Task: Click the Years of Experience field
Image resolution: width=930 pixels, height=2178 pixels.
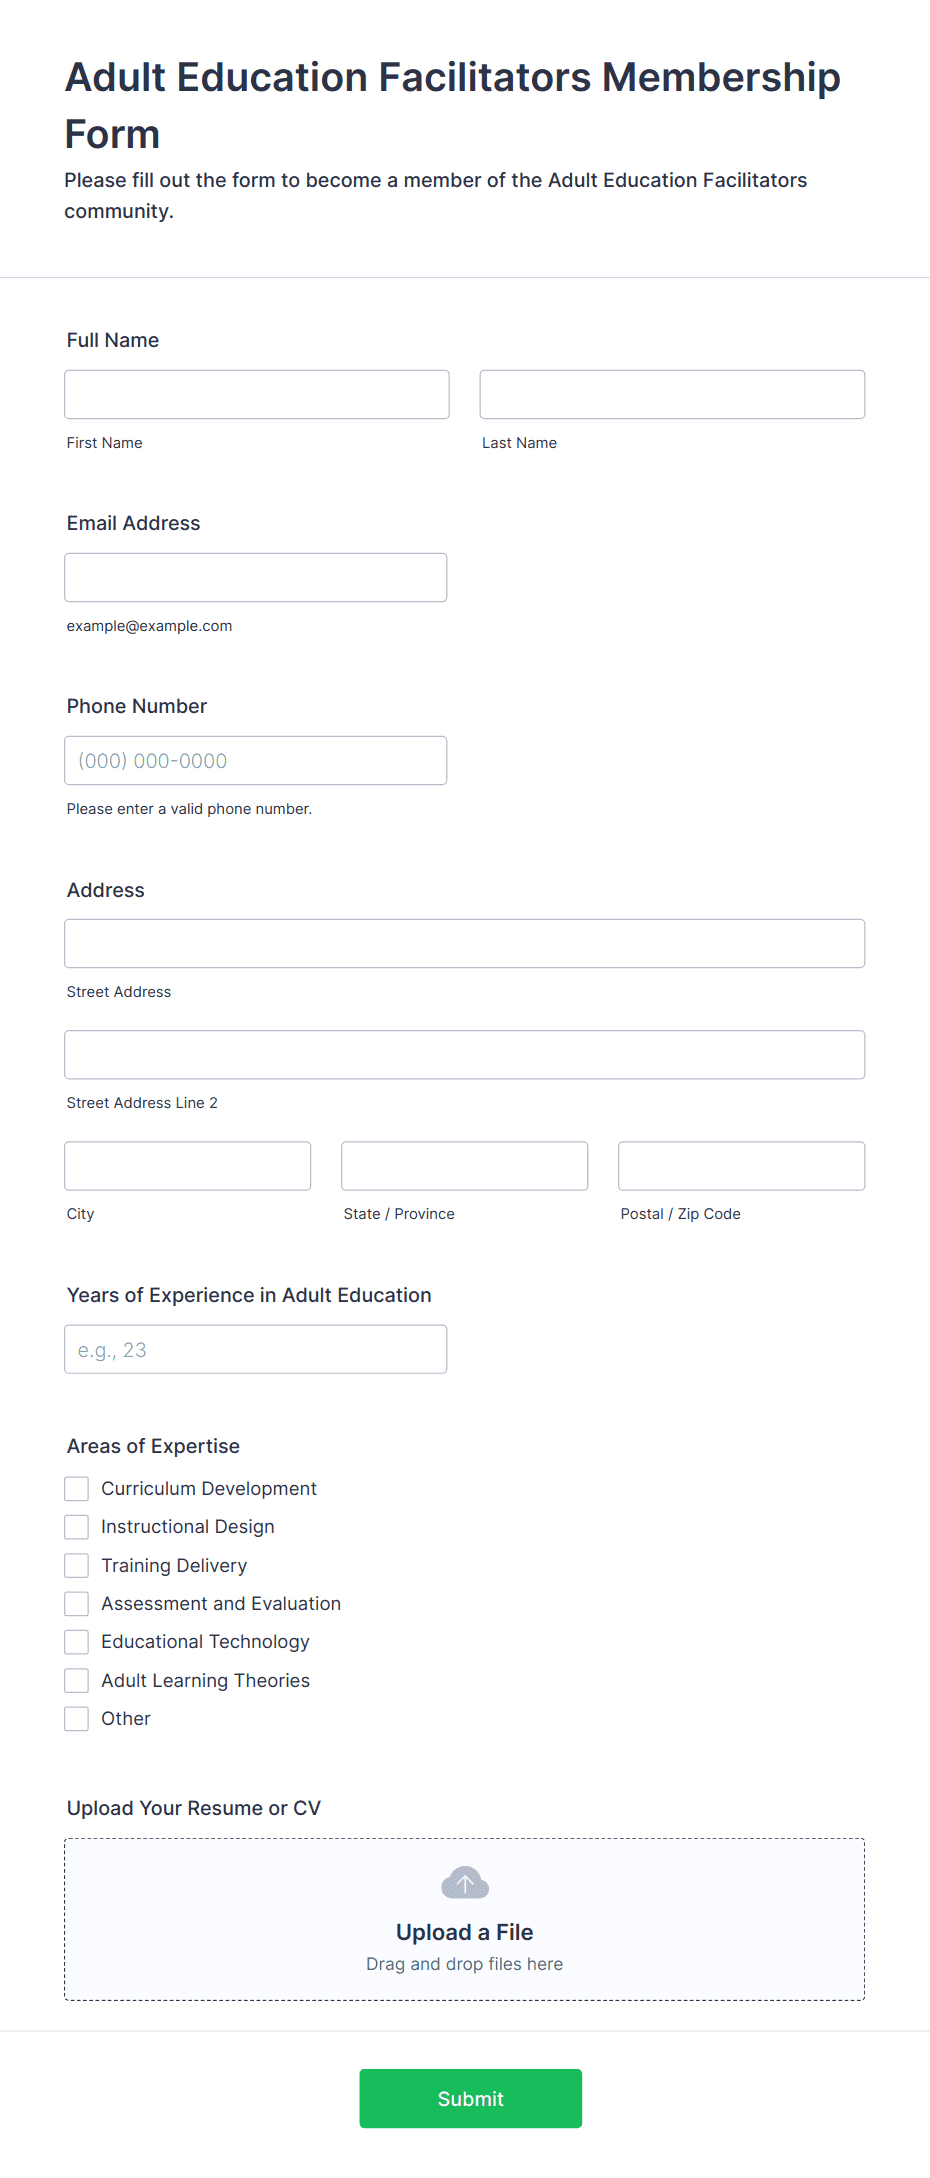Action: (x=256, y=1349)
